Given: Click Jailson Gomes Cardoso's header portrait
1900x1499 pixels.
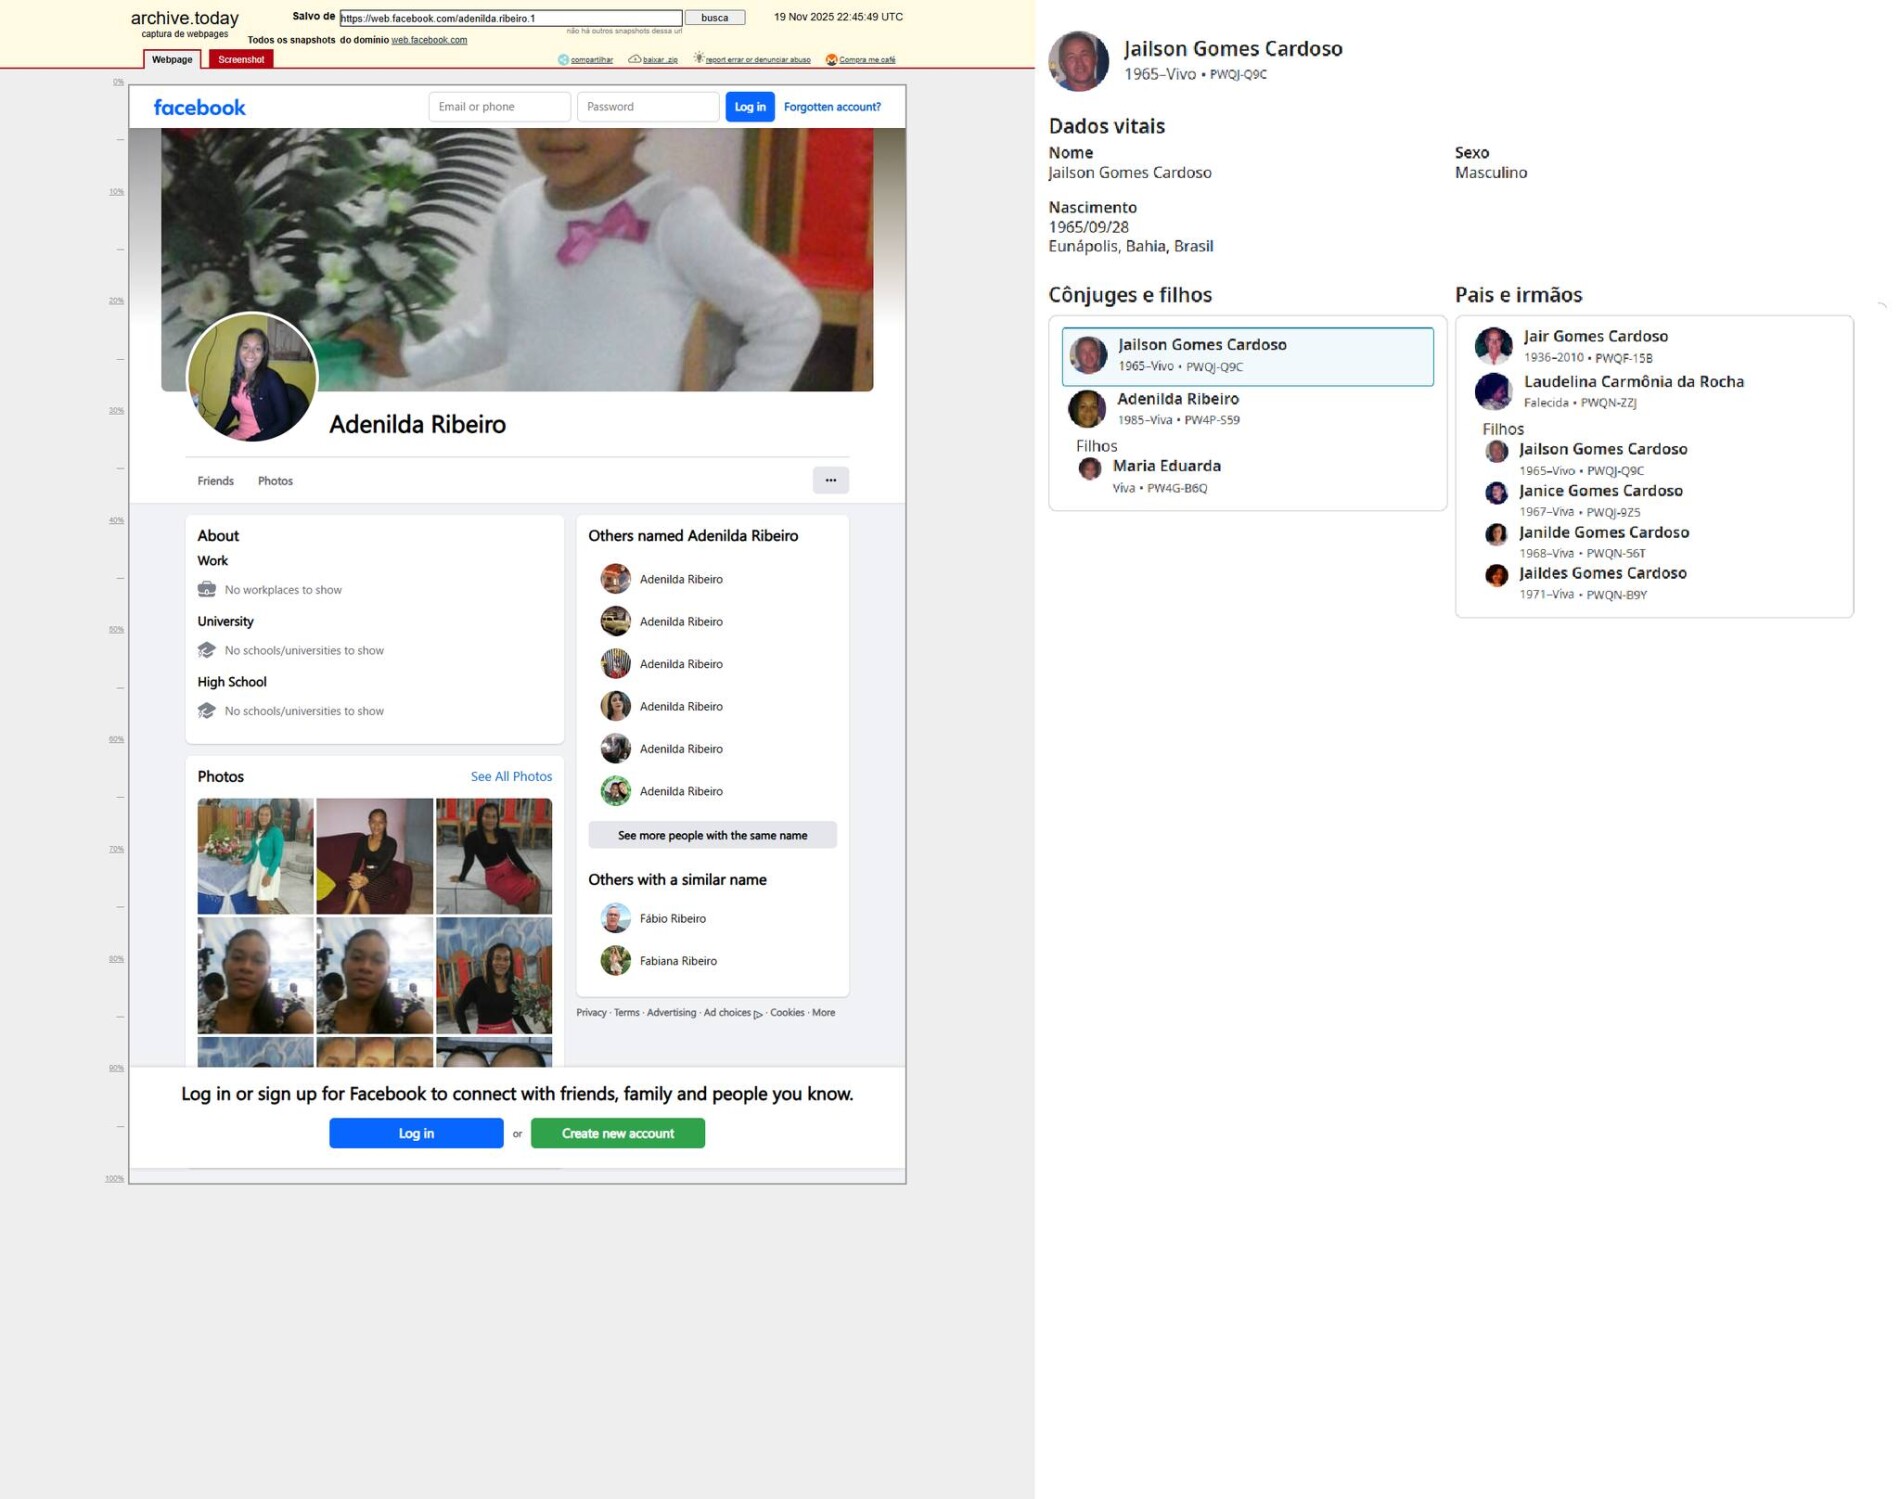Looking at the screenshot, I should (x=1078, y=61).
